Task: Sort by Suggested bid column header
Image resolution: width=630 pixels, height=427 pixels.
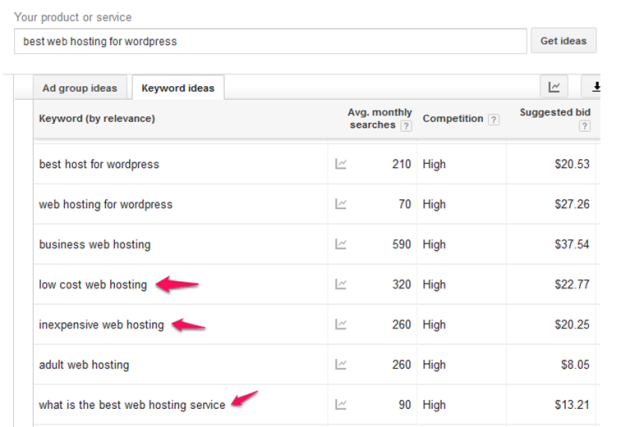Action: (555, 112)
